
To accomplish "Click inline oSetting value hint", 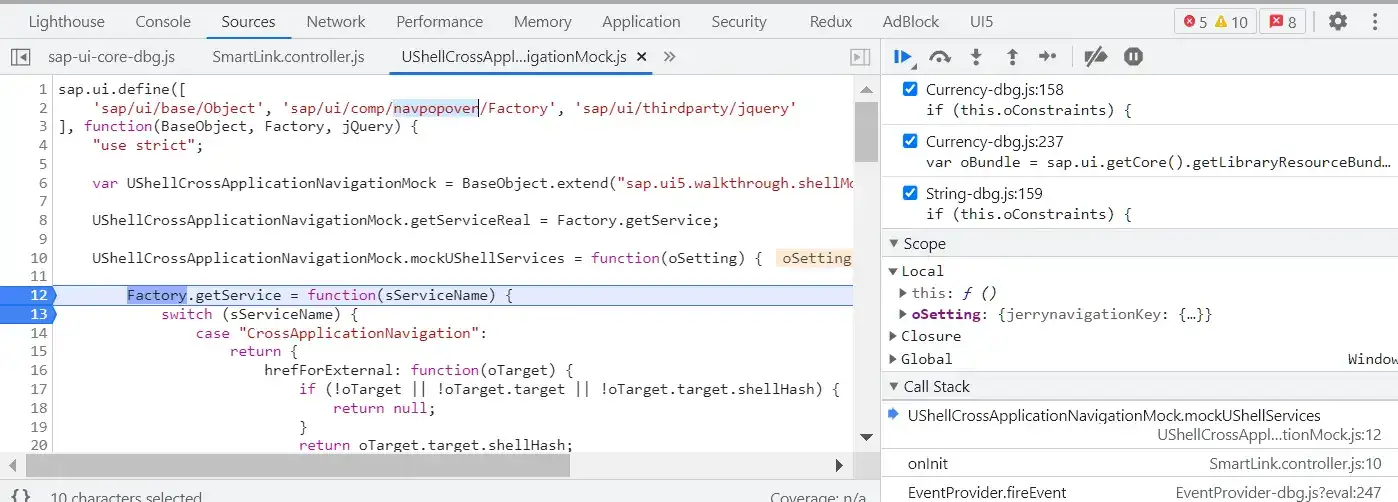I will click(816, 258).
